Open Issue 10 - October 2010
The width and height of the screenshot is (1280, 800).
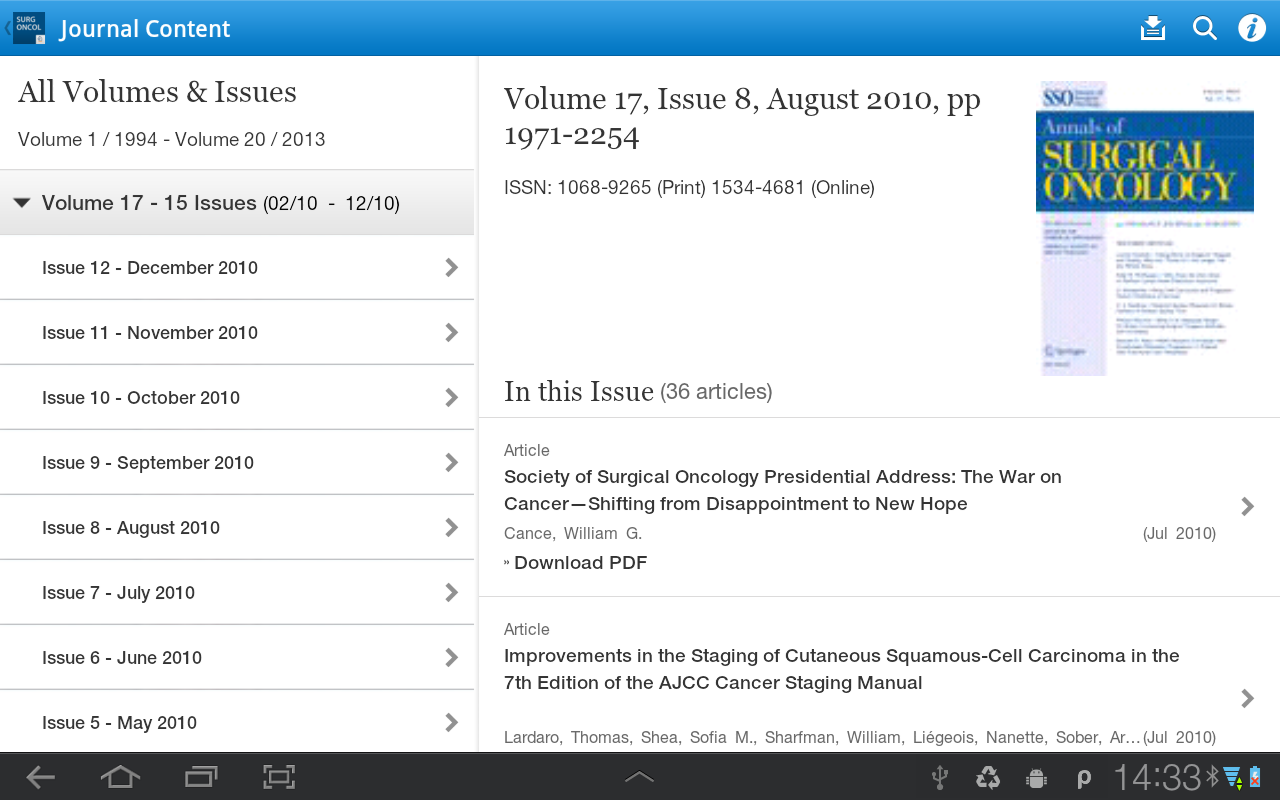pyautogui.click(x=237, y=397)
